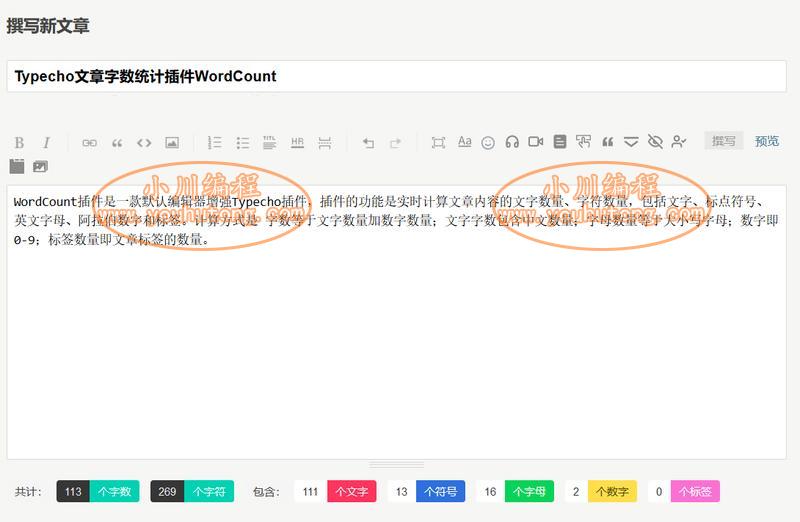Insert a code block with the angle-brackets icon
This screenshot has width=800, height=522.
[144, 142]
